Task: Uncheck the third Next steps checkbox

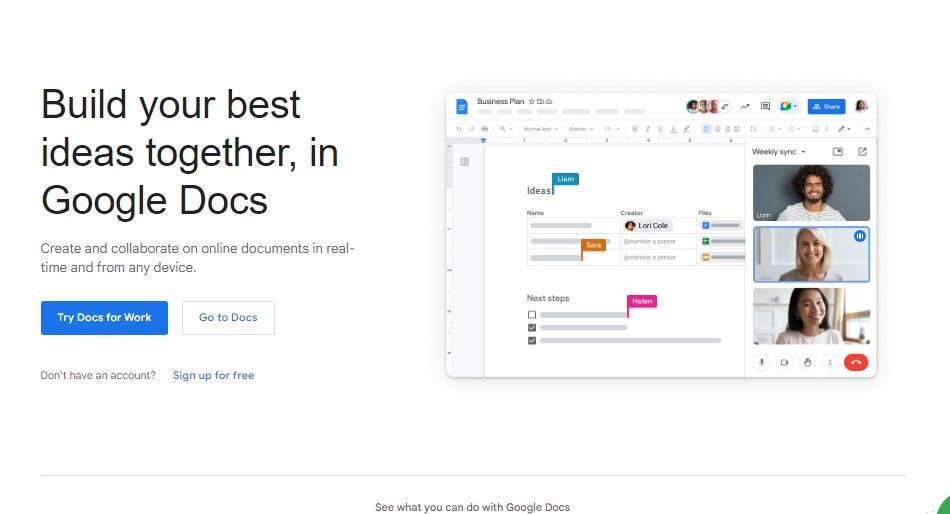Action: [532, 341]
